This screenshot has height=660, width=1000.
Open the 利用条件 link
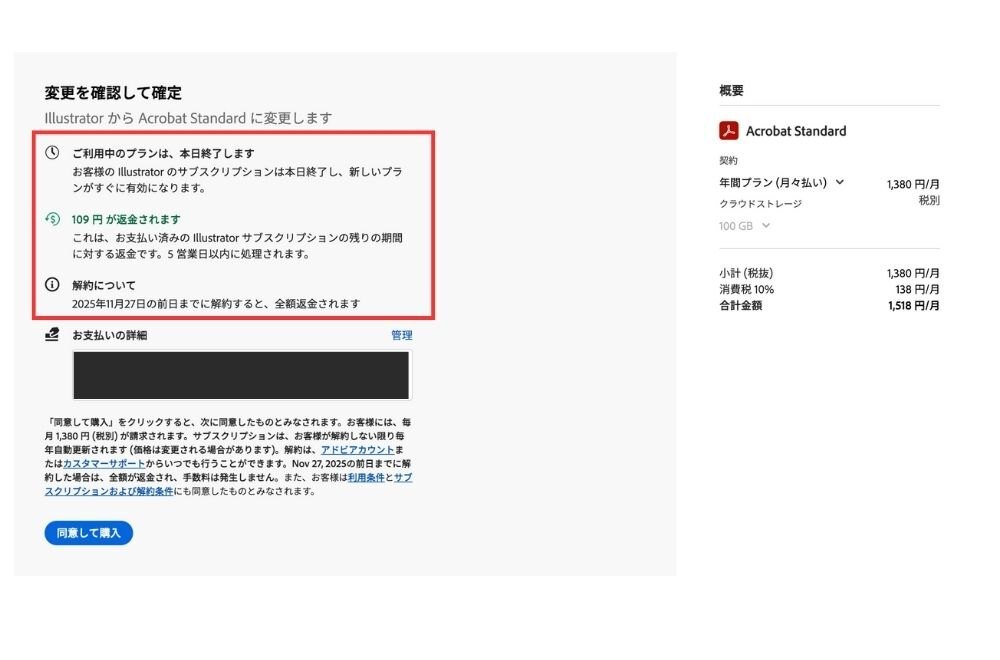click(366, 477)
